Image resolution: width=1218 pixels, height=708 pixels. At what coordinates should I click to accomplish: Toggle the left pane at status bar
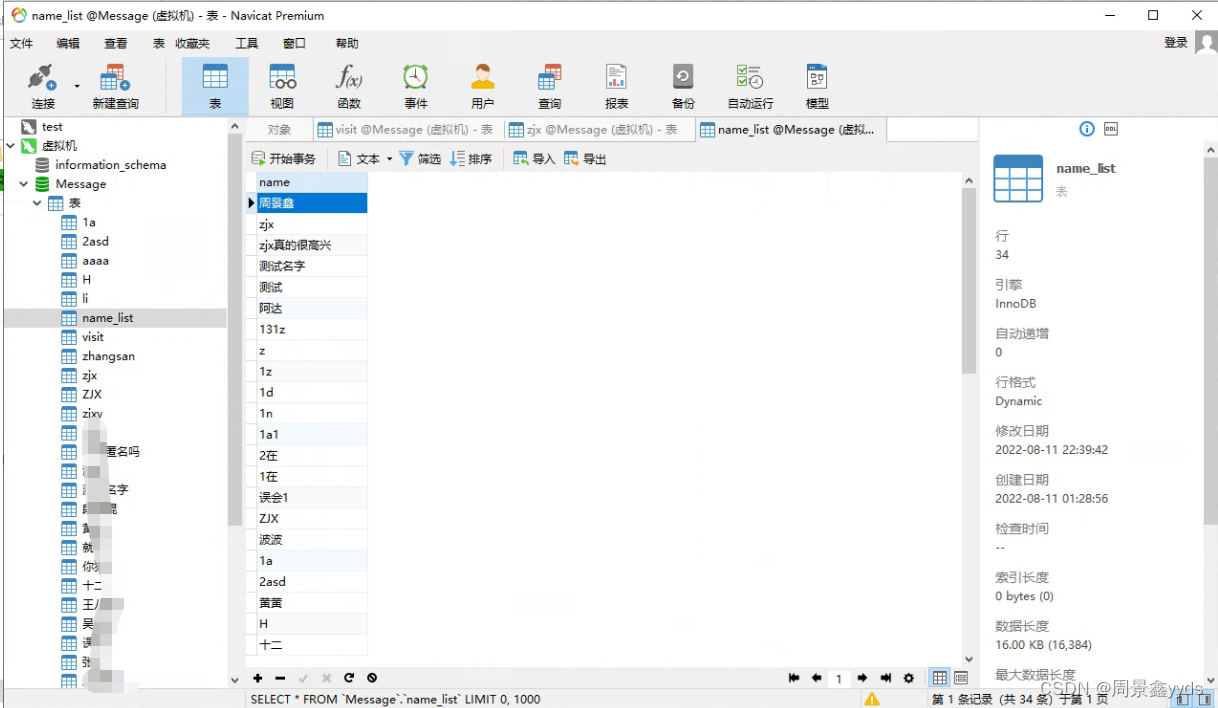pyautogui.click(x=1182, y=699)
